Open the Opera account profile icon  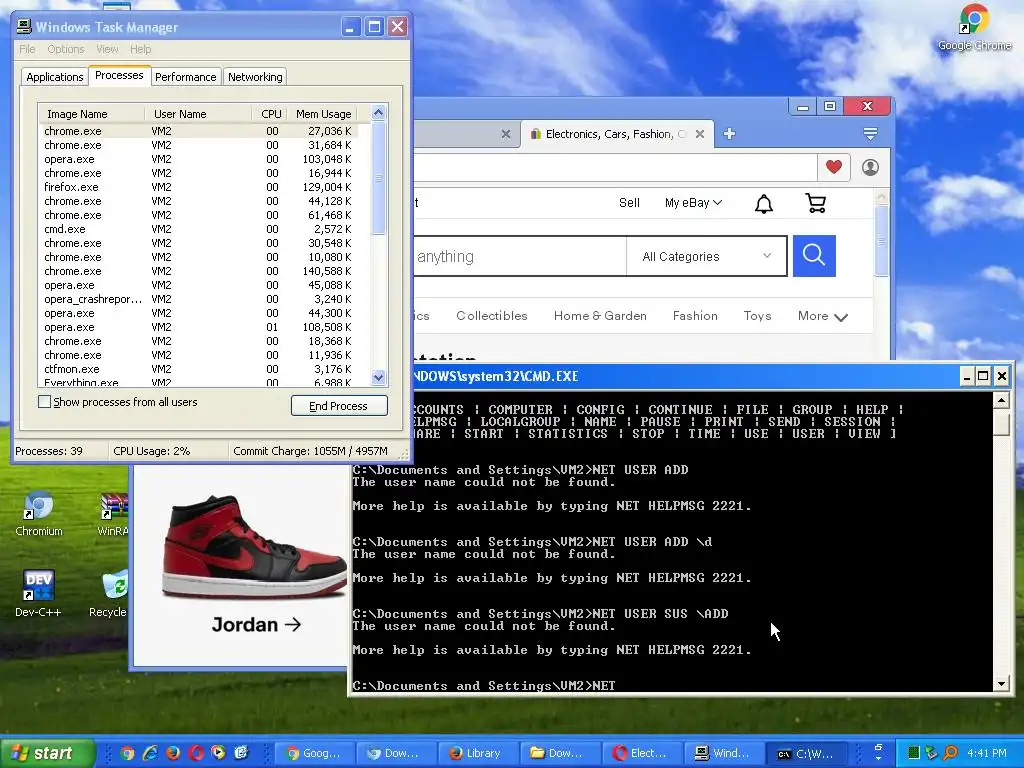point(870,167)
